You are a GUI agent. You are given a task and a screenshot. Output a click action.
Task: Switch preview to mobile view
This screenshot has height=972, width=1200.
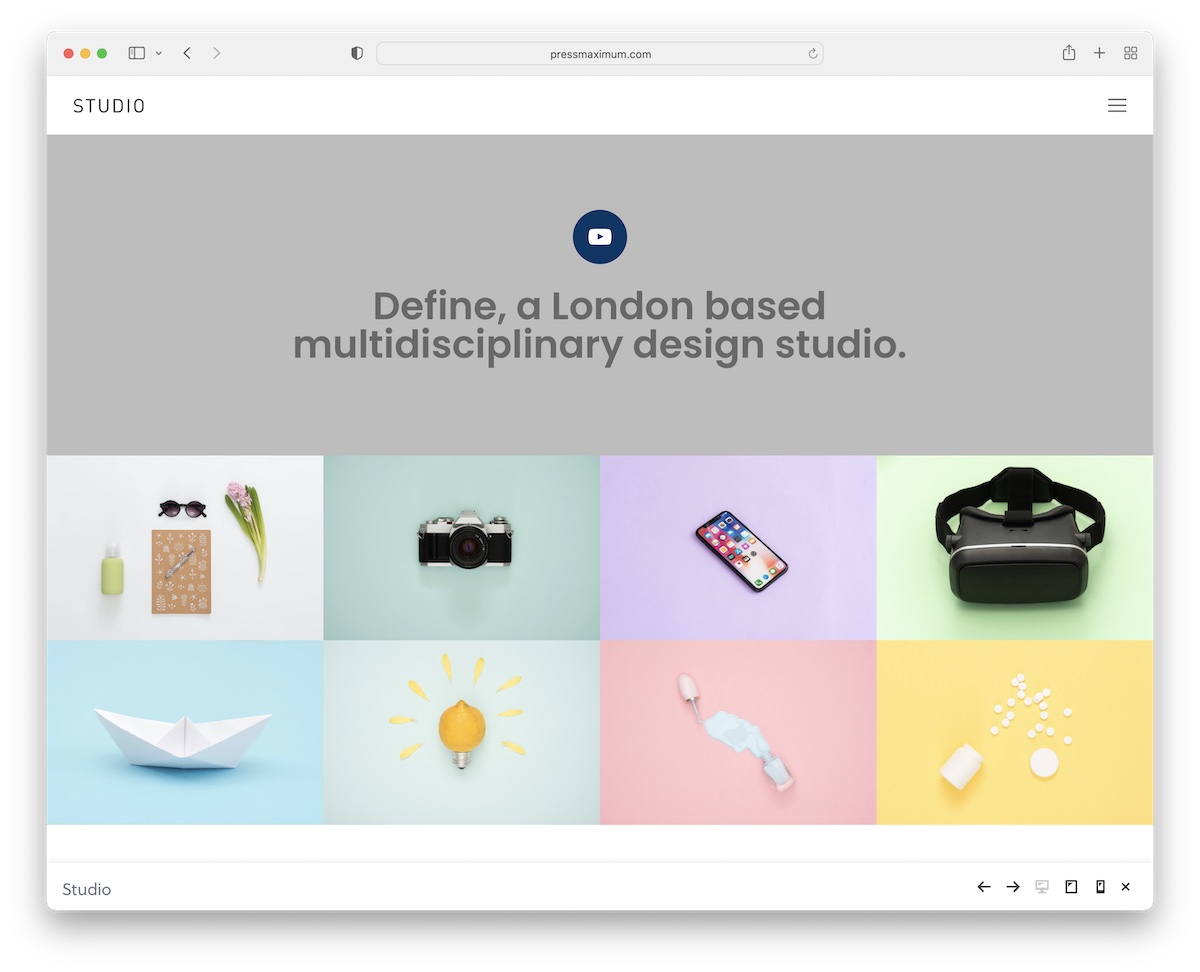pyautogui.click(x=1100, y=887)
